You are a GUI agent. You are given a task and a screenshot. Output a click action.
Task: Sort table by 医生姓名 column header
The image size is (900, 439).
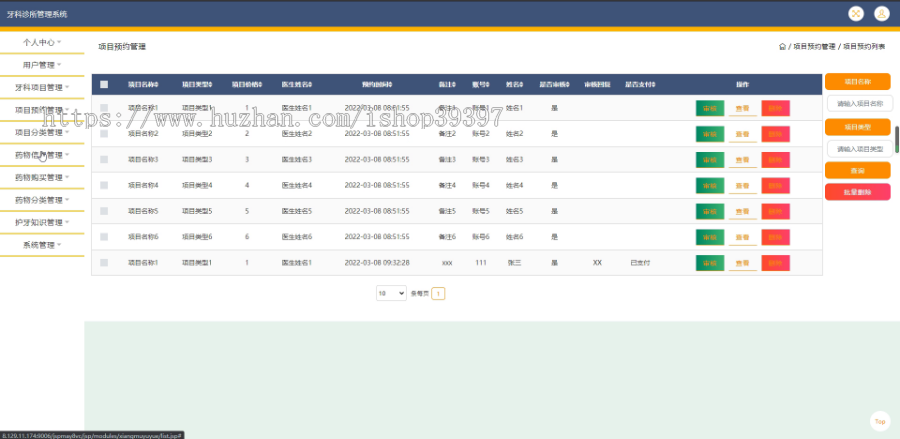(x=297, y=84)
